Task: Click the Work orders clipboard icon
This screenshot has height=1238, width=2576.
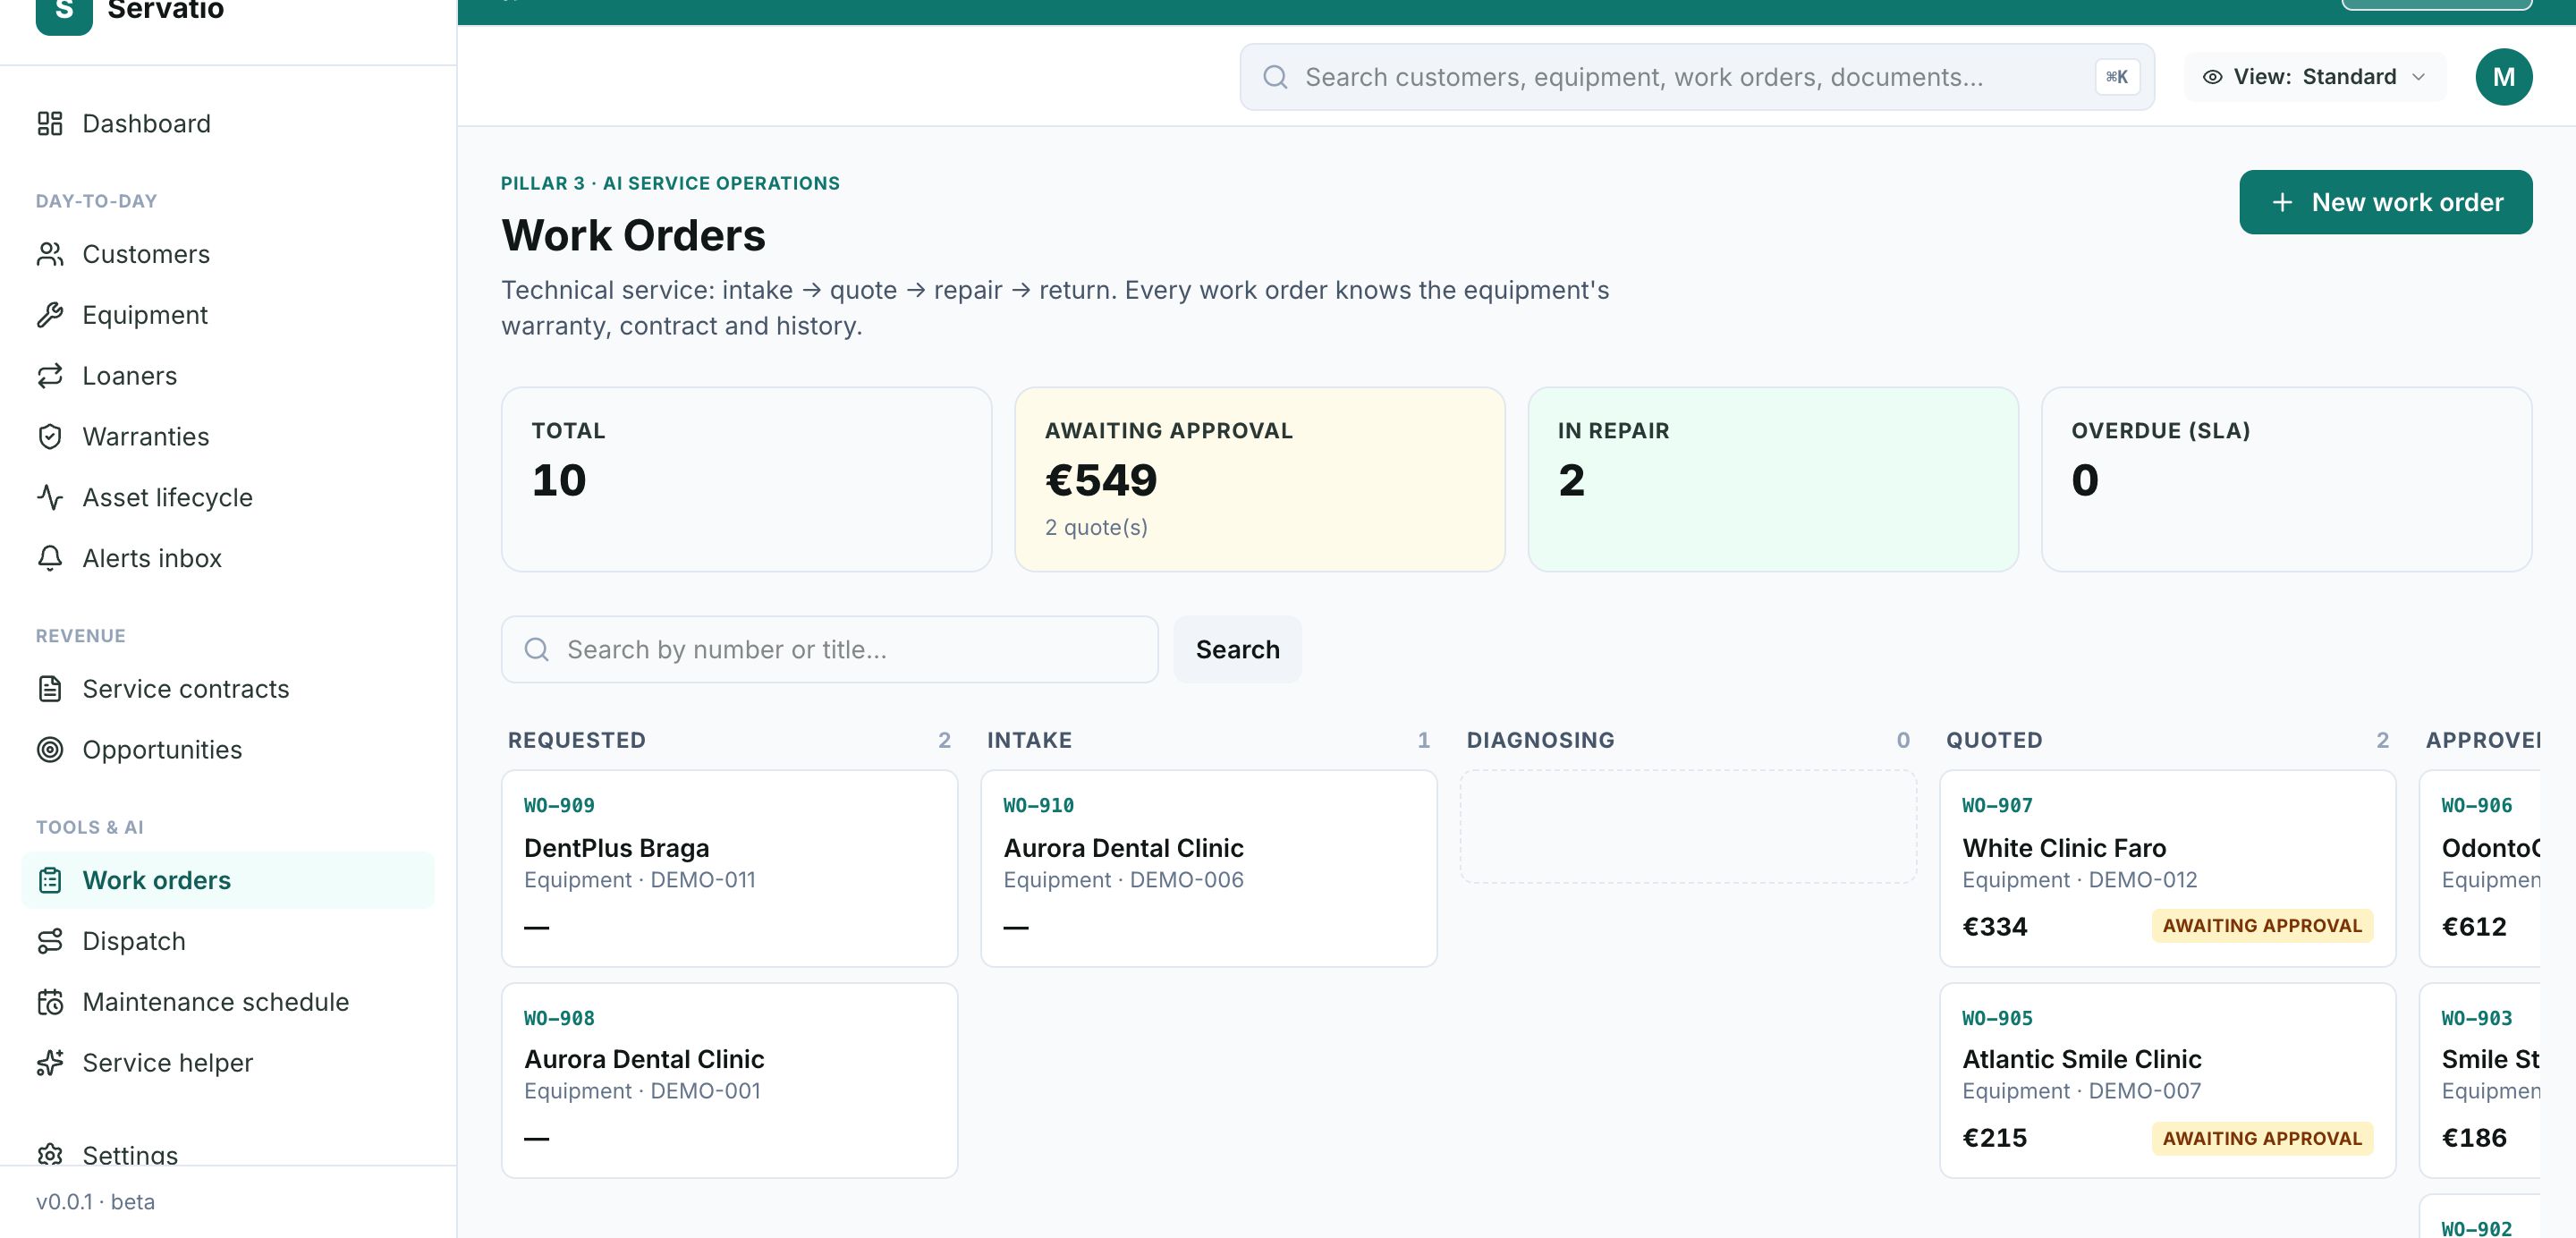Action: (50, 880)
